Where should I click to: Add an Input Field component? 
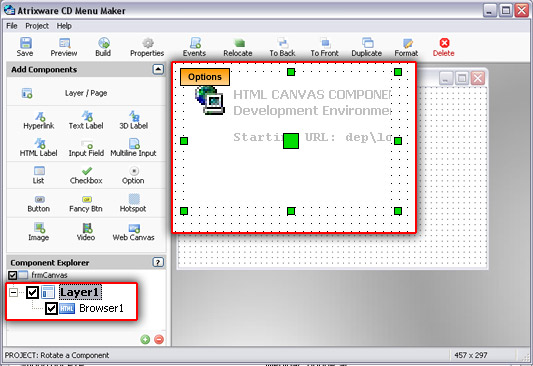(86, 148)
